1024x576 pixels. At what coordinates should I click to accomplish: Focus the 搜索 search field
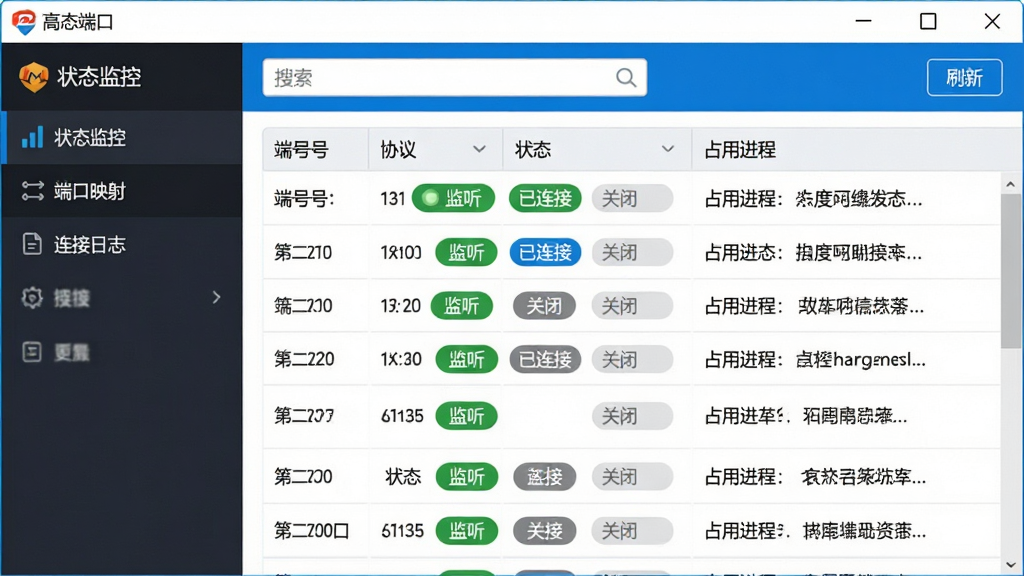[x=455, y=78]
